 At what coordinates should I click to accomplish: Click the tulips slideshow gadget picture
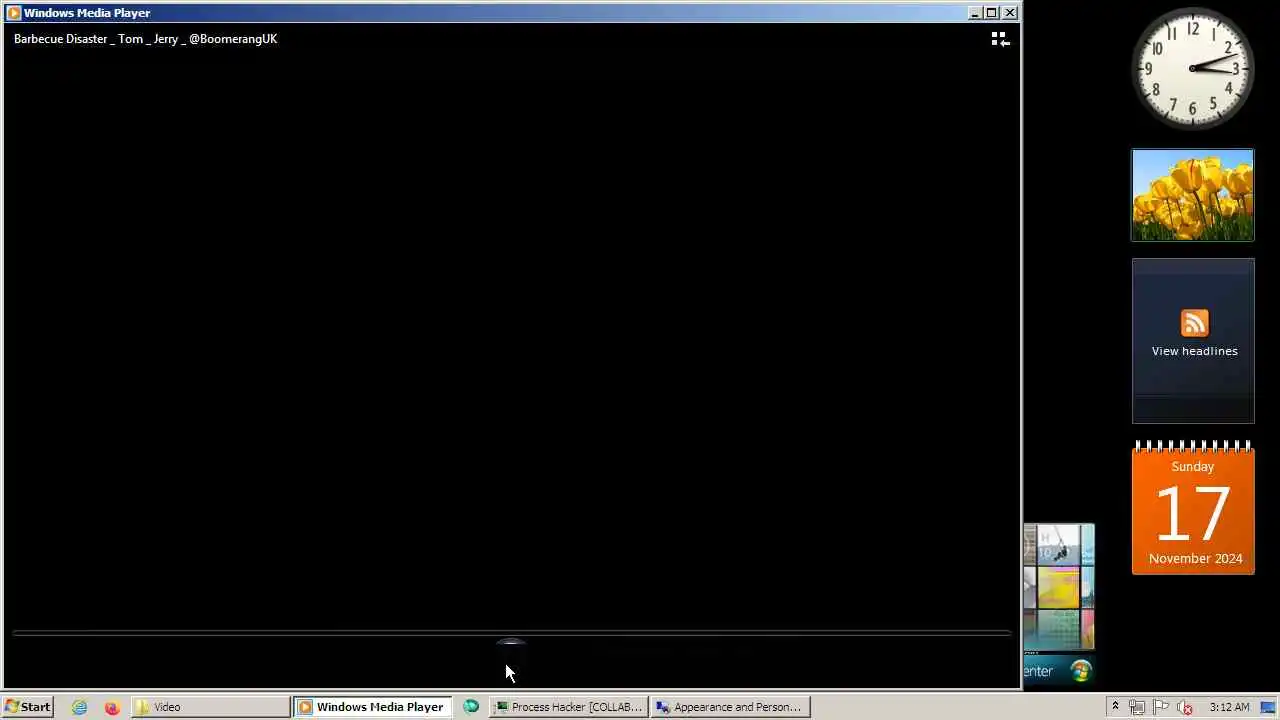click(1192, 195)
